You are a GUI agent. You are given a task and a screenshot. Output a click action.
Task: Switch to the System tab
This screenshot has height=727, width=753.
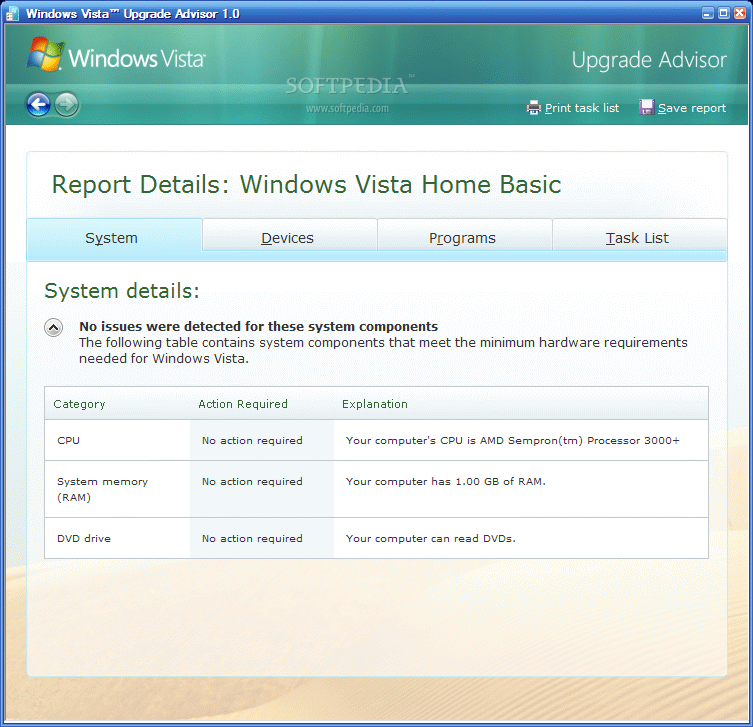click(114, 239)
